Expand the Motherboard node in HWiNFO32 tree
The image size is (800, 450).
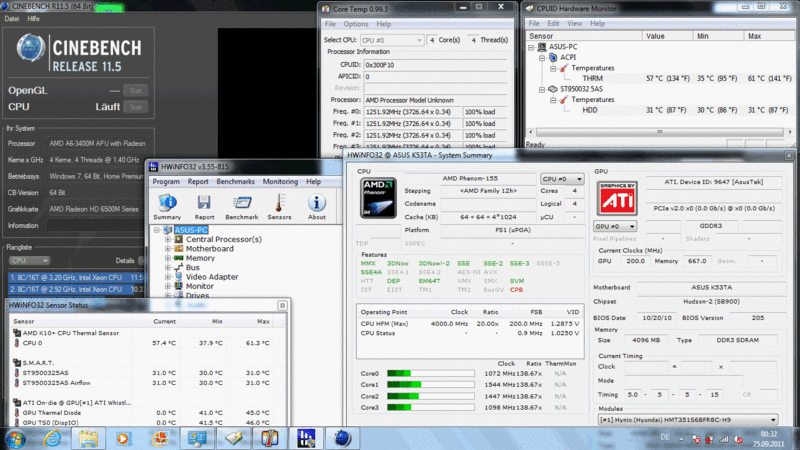(x=168, y=249)
